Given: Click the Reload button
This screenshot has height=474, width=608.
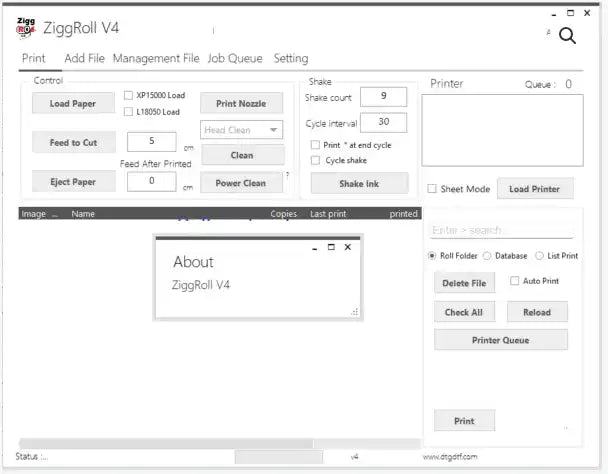Looking at the screenshot, I should 537,312.
